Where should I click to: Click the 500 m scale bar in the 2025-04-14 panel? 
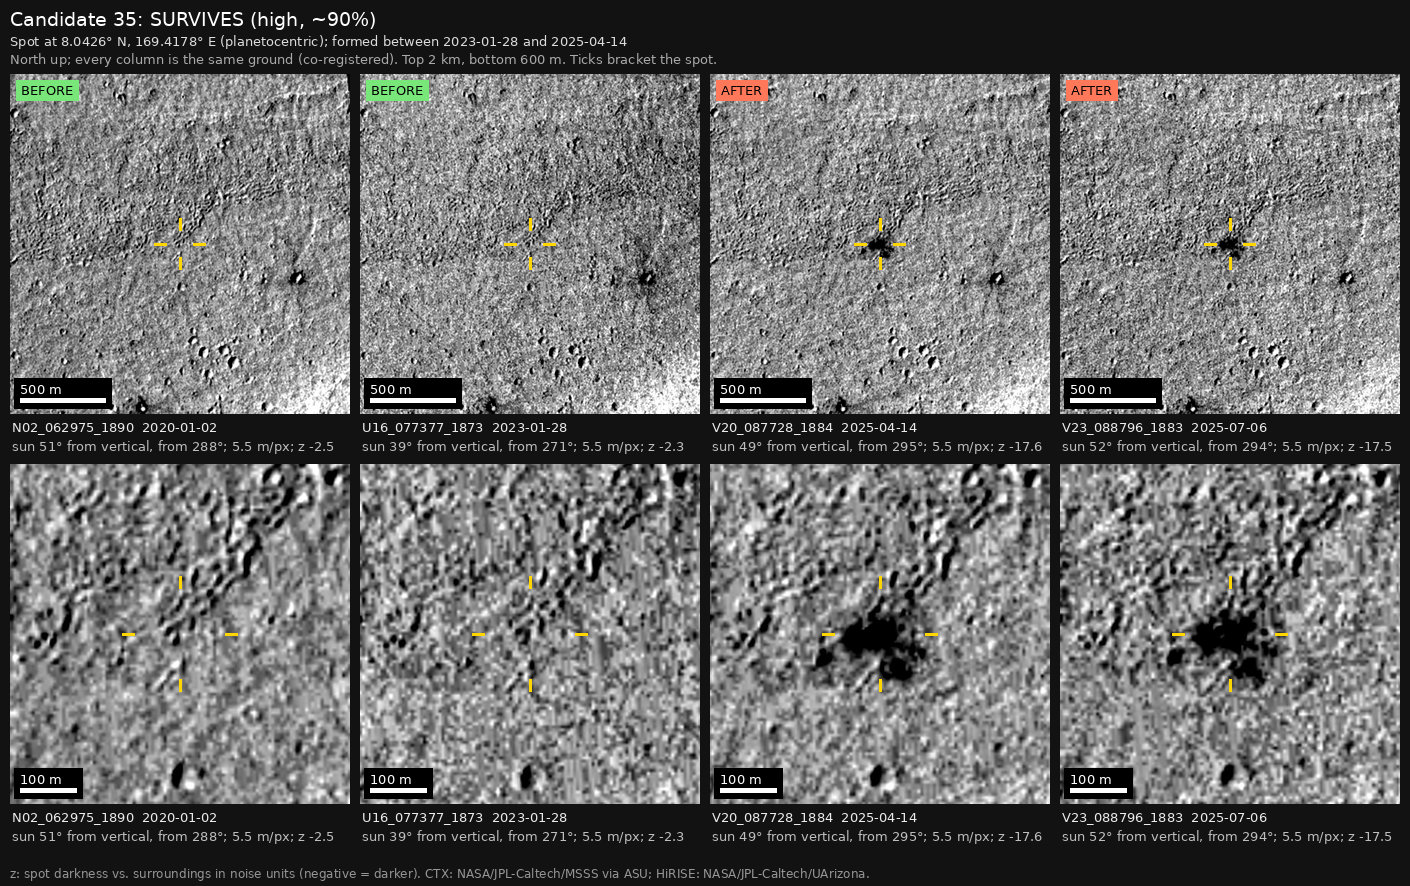point(763,393)
